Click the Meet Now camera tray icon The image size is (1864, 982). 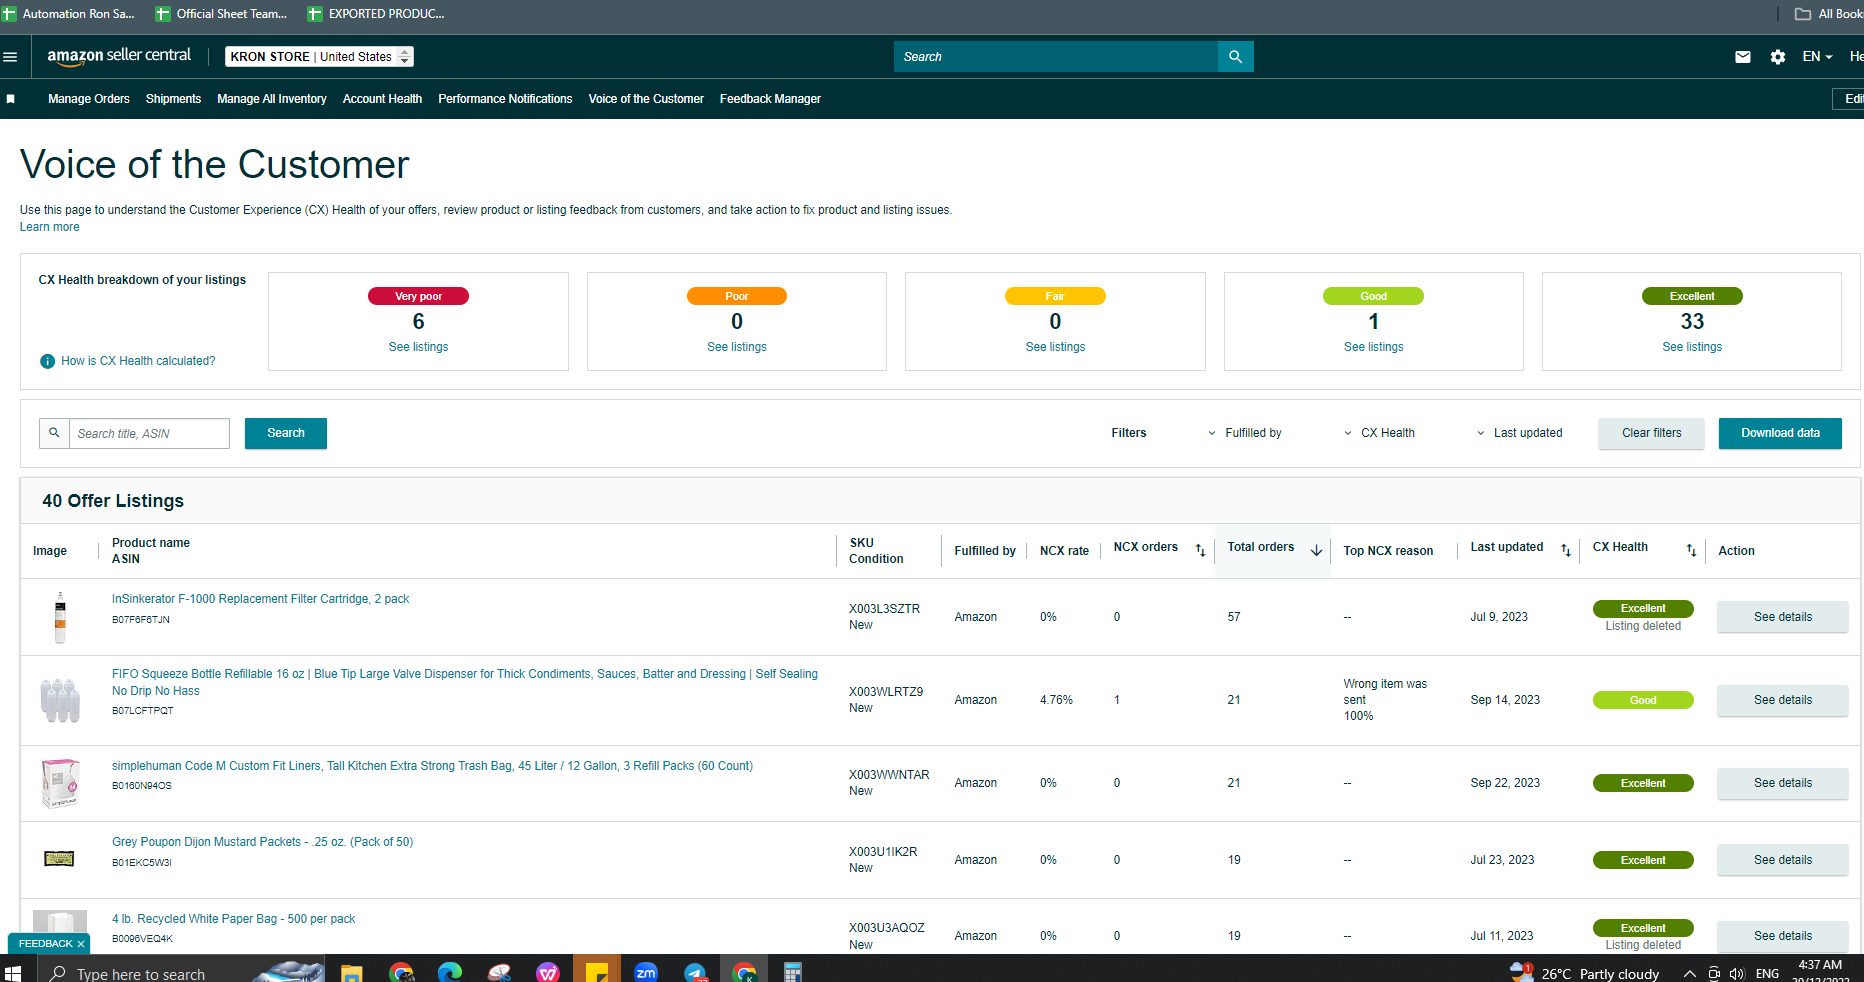[x=1714, y=973]
